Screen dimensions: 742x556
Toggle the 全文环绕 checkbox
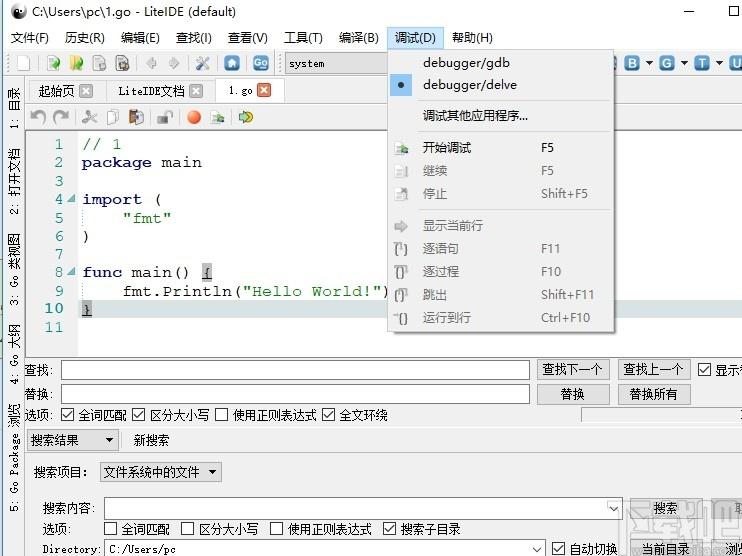click(328, 415)
